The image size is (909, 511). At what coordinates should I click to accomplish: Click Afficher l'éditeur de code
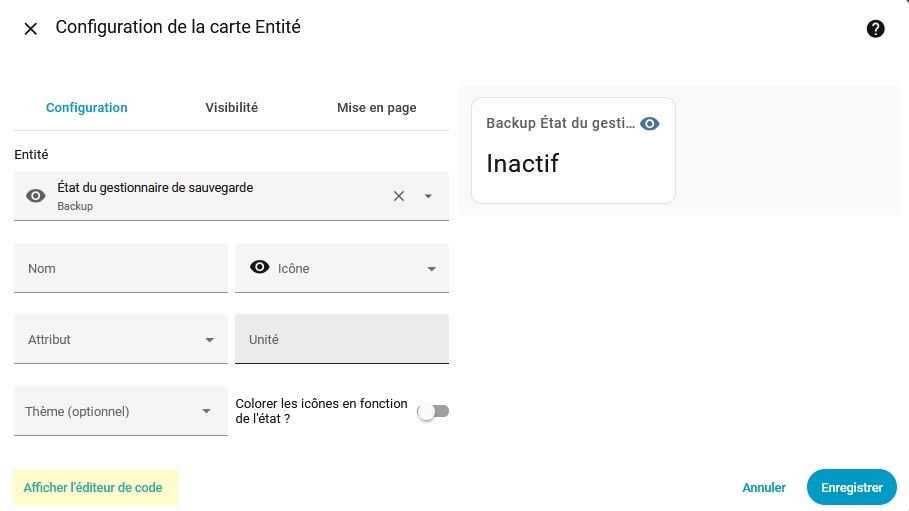pyautogui.click(x=93, y=488)
